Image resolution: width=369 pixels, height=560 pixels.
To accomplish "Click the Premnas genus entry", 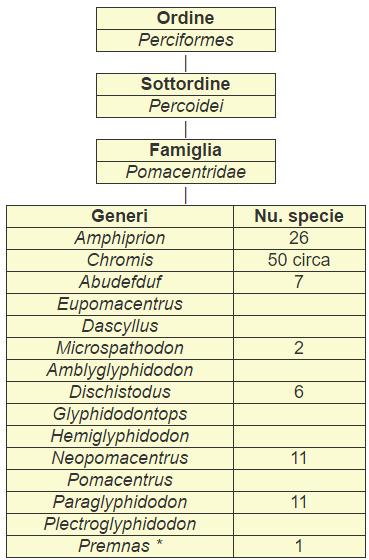I will click(120, 546).
